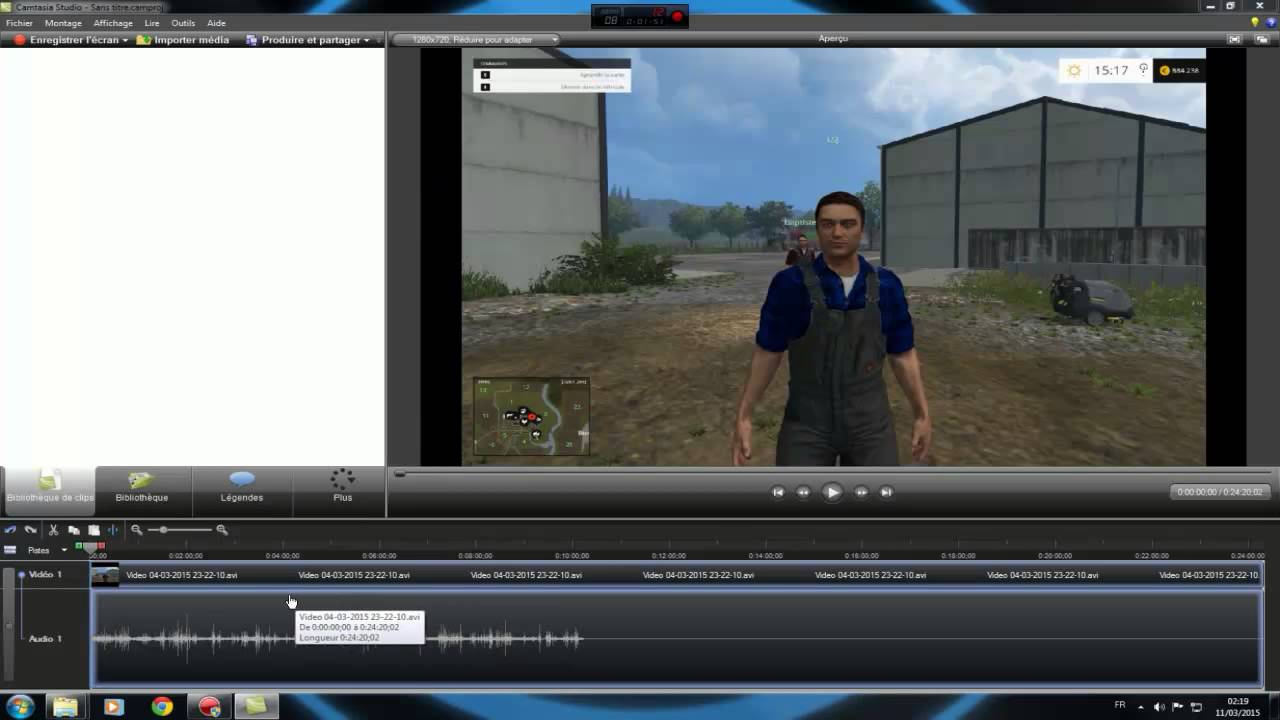The width and height of the screenshot is (1280, 720).
Task: Open the Action Center flag icon
Action: [1177, 707]
